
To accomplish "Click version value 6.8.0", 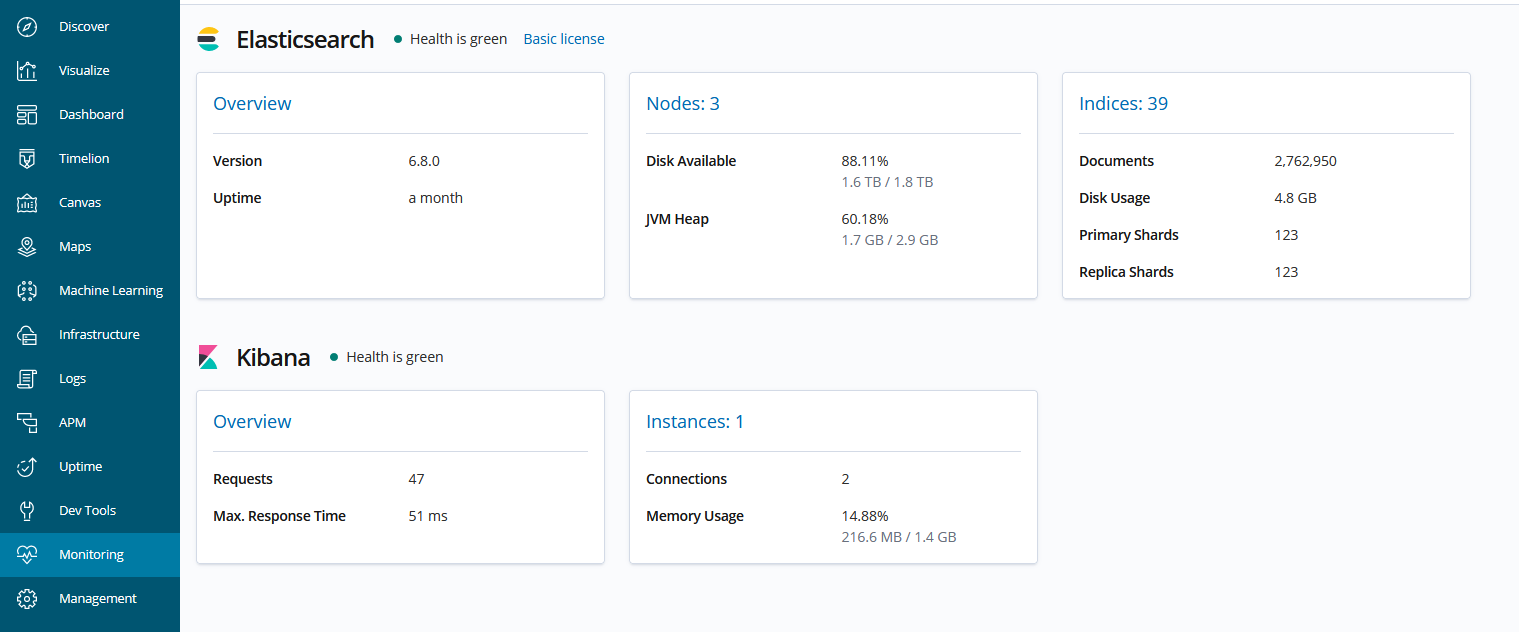I will pyautogui.click(x=424, y=161).
